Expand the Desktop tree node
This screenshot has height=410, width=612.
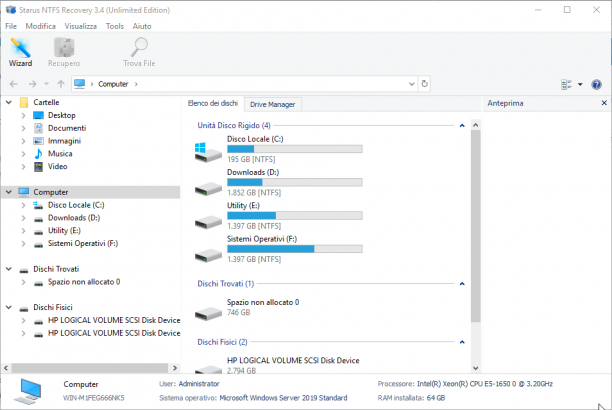[x=23, y=116]
